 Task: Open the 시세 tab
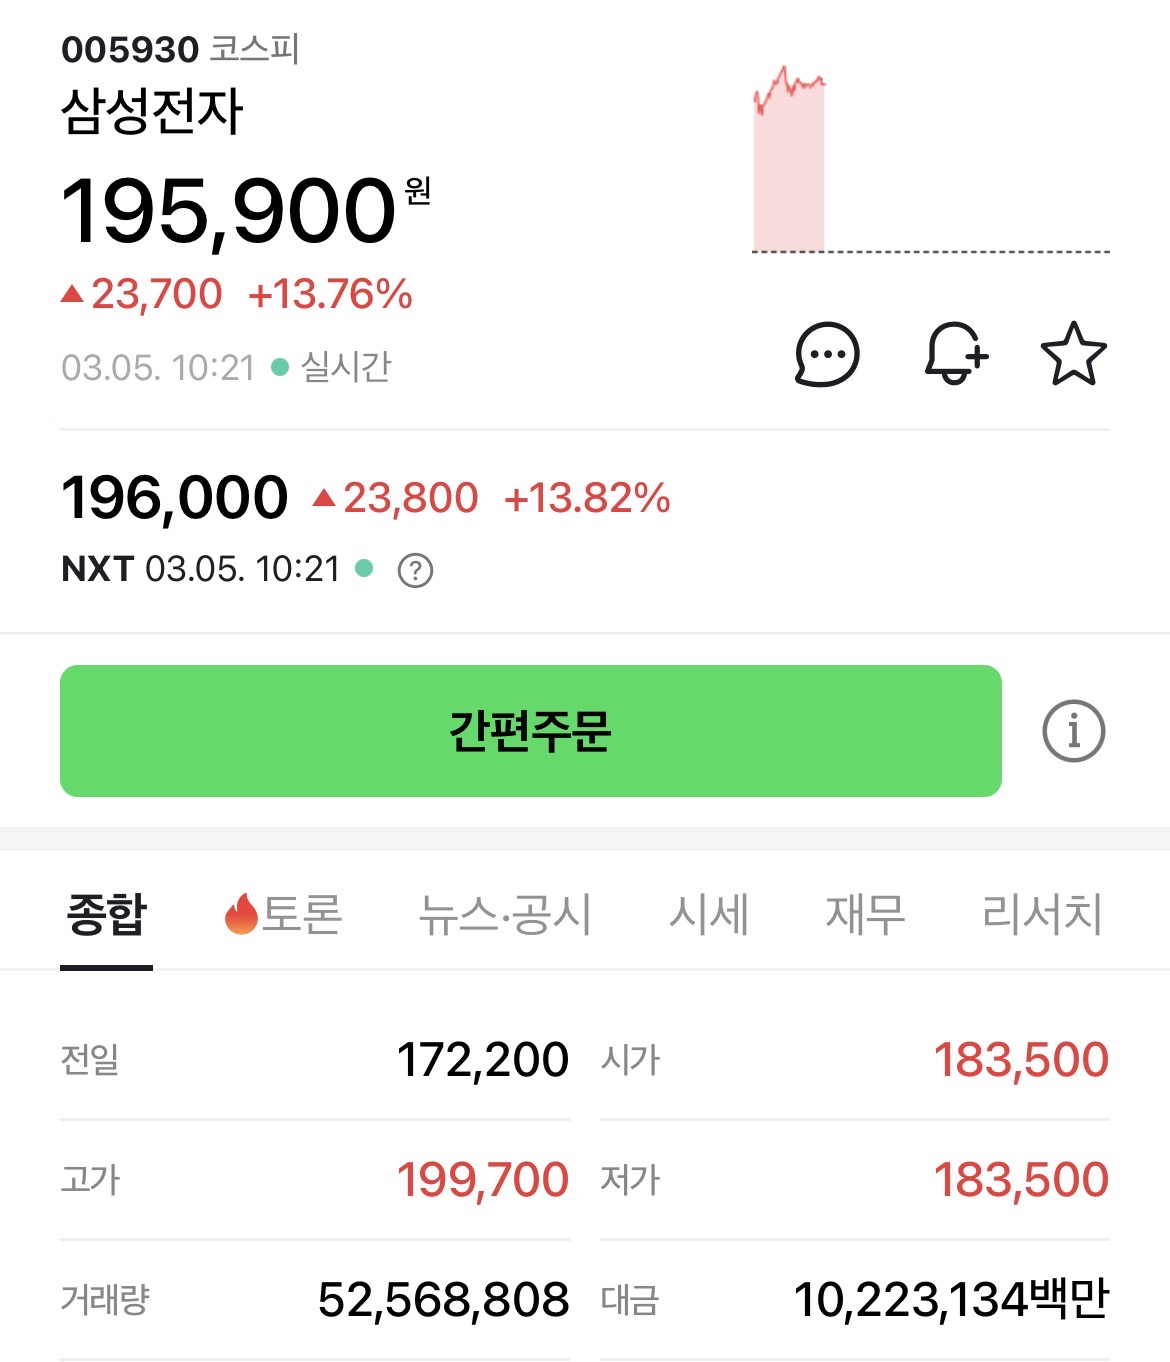[x=708, y=915]
